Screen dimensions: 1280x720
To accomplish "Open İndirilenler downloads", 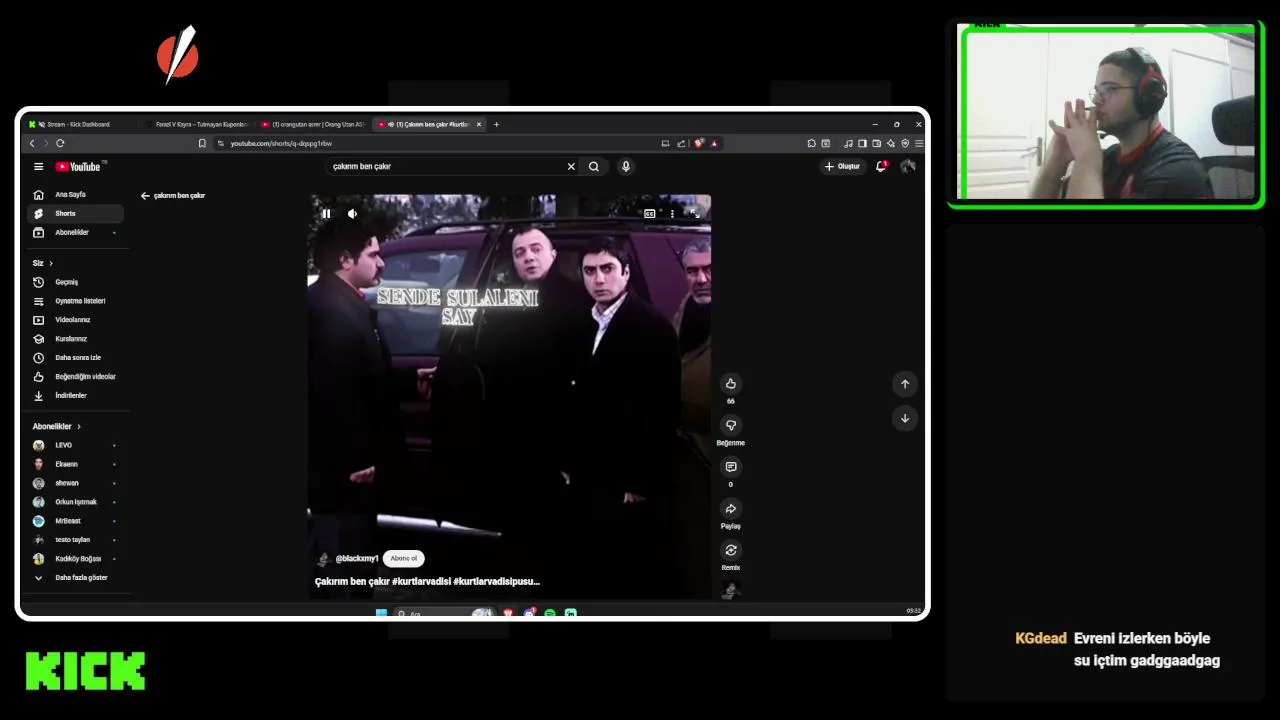I will [76, 396].
